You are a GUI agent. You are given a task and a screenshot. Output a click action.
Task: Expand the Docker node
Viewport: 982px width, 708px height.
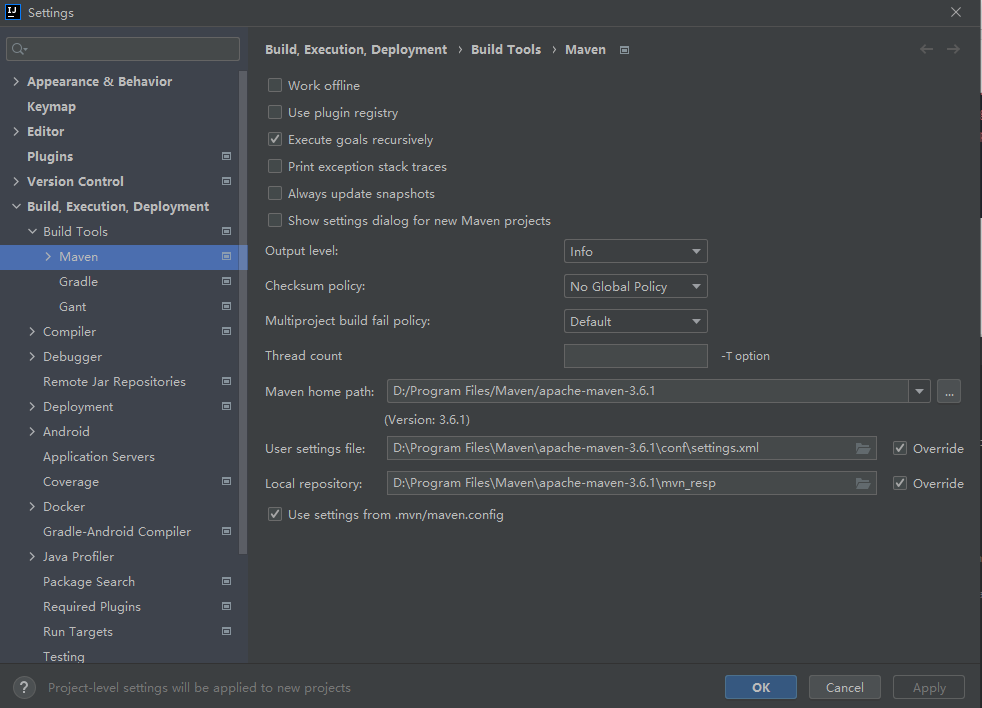(x=32, y=506)
